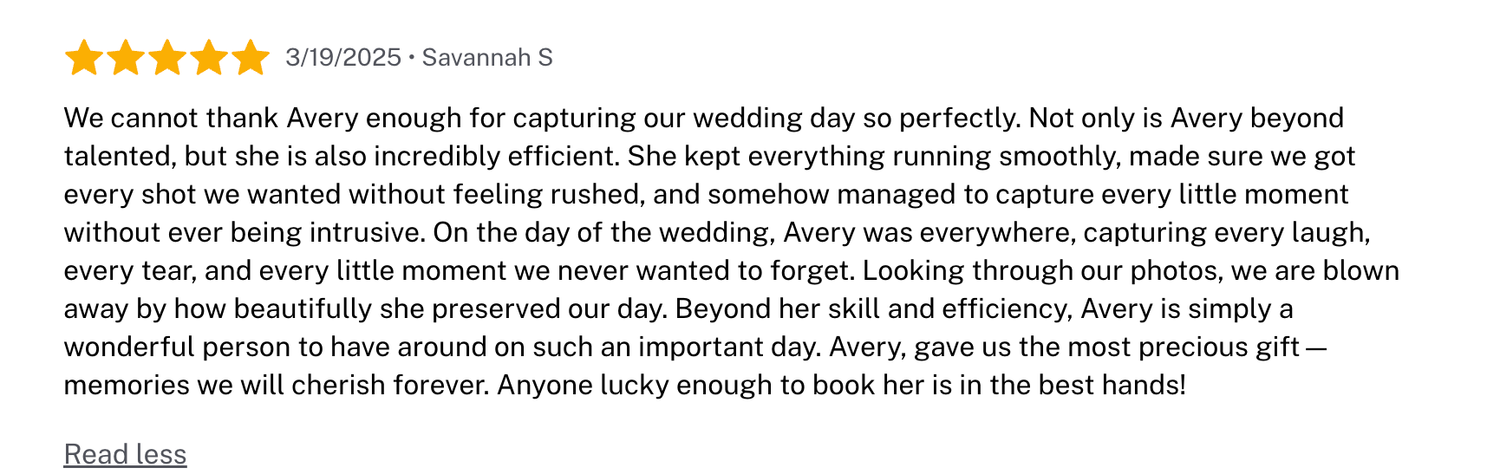The height and width of the screenshot is (473, 1500).
Task: Click the review date 3/19/2025
Action: (x=343, y=58)
